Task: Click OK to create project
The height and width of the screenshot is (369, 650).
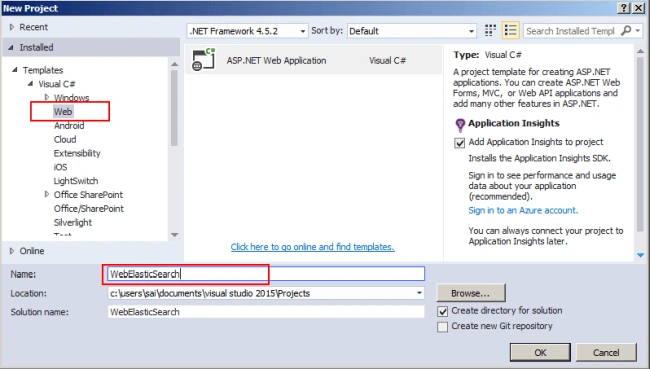Action: click(540, 352)
